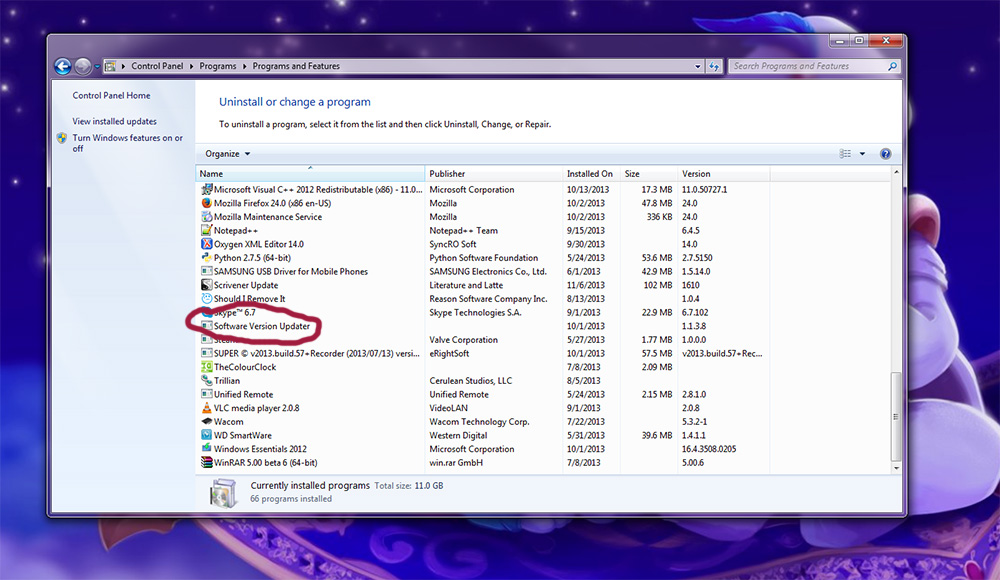Sort by the Installed On column header
This screenshot has height=580, width=1000.
coord(591,174)
